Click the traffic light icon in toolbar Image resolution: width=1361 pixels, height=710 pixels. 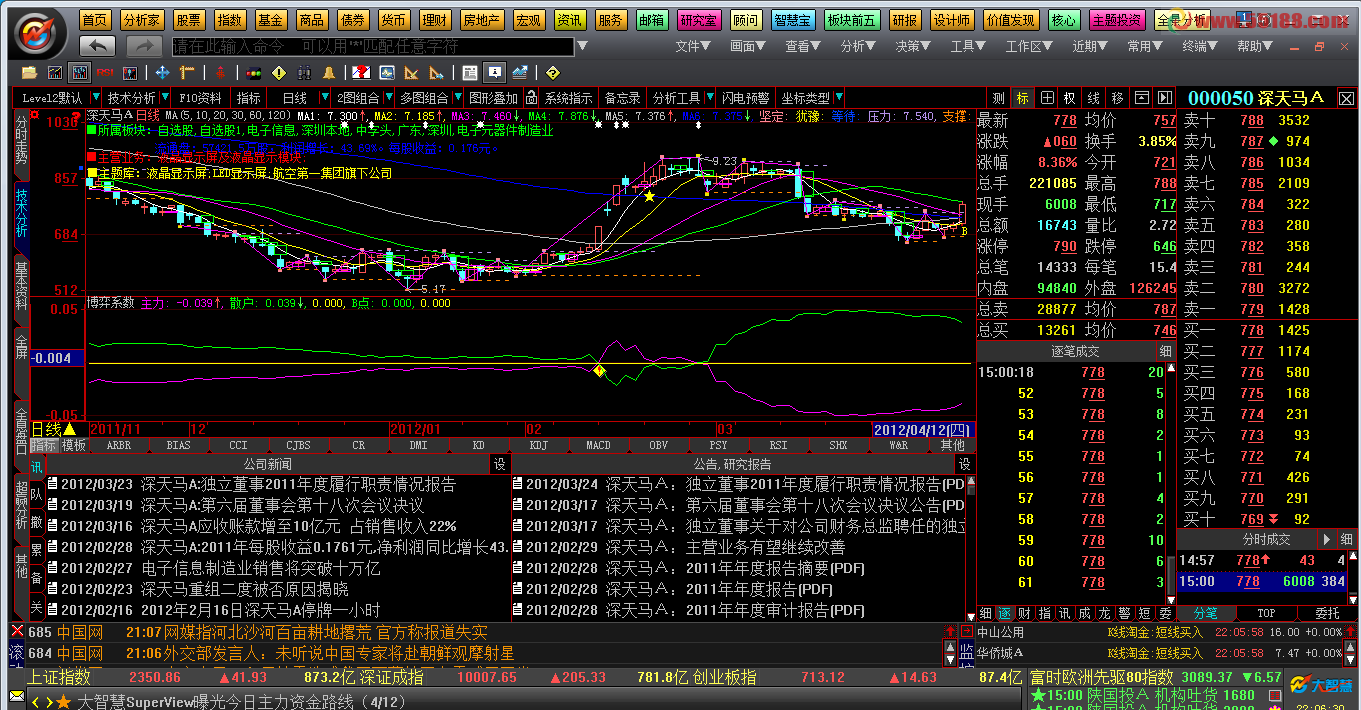(x=254, y=73)
